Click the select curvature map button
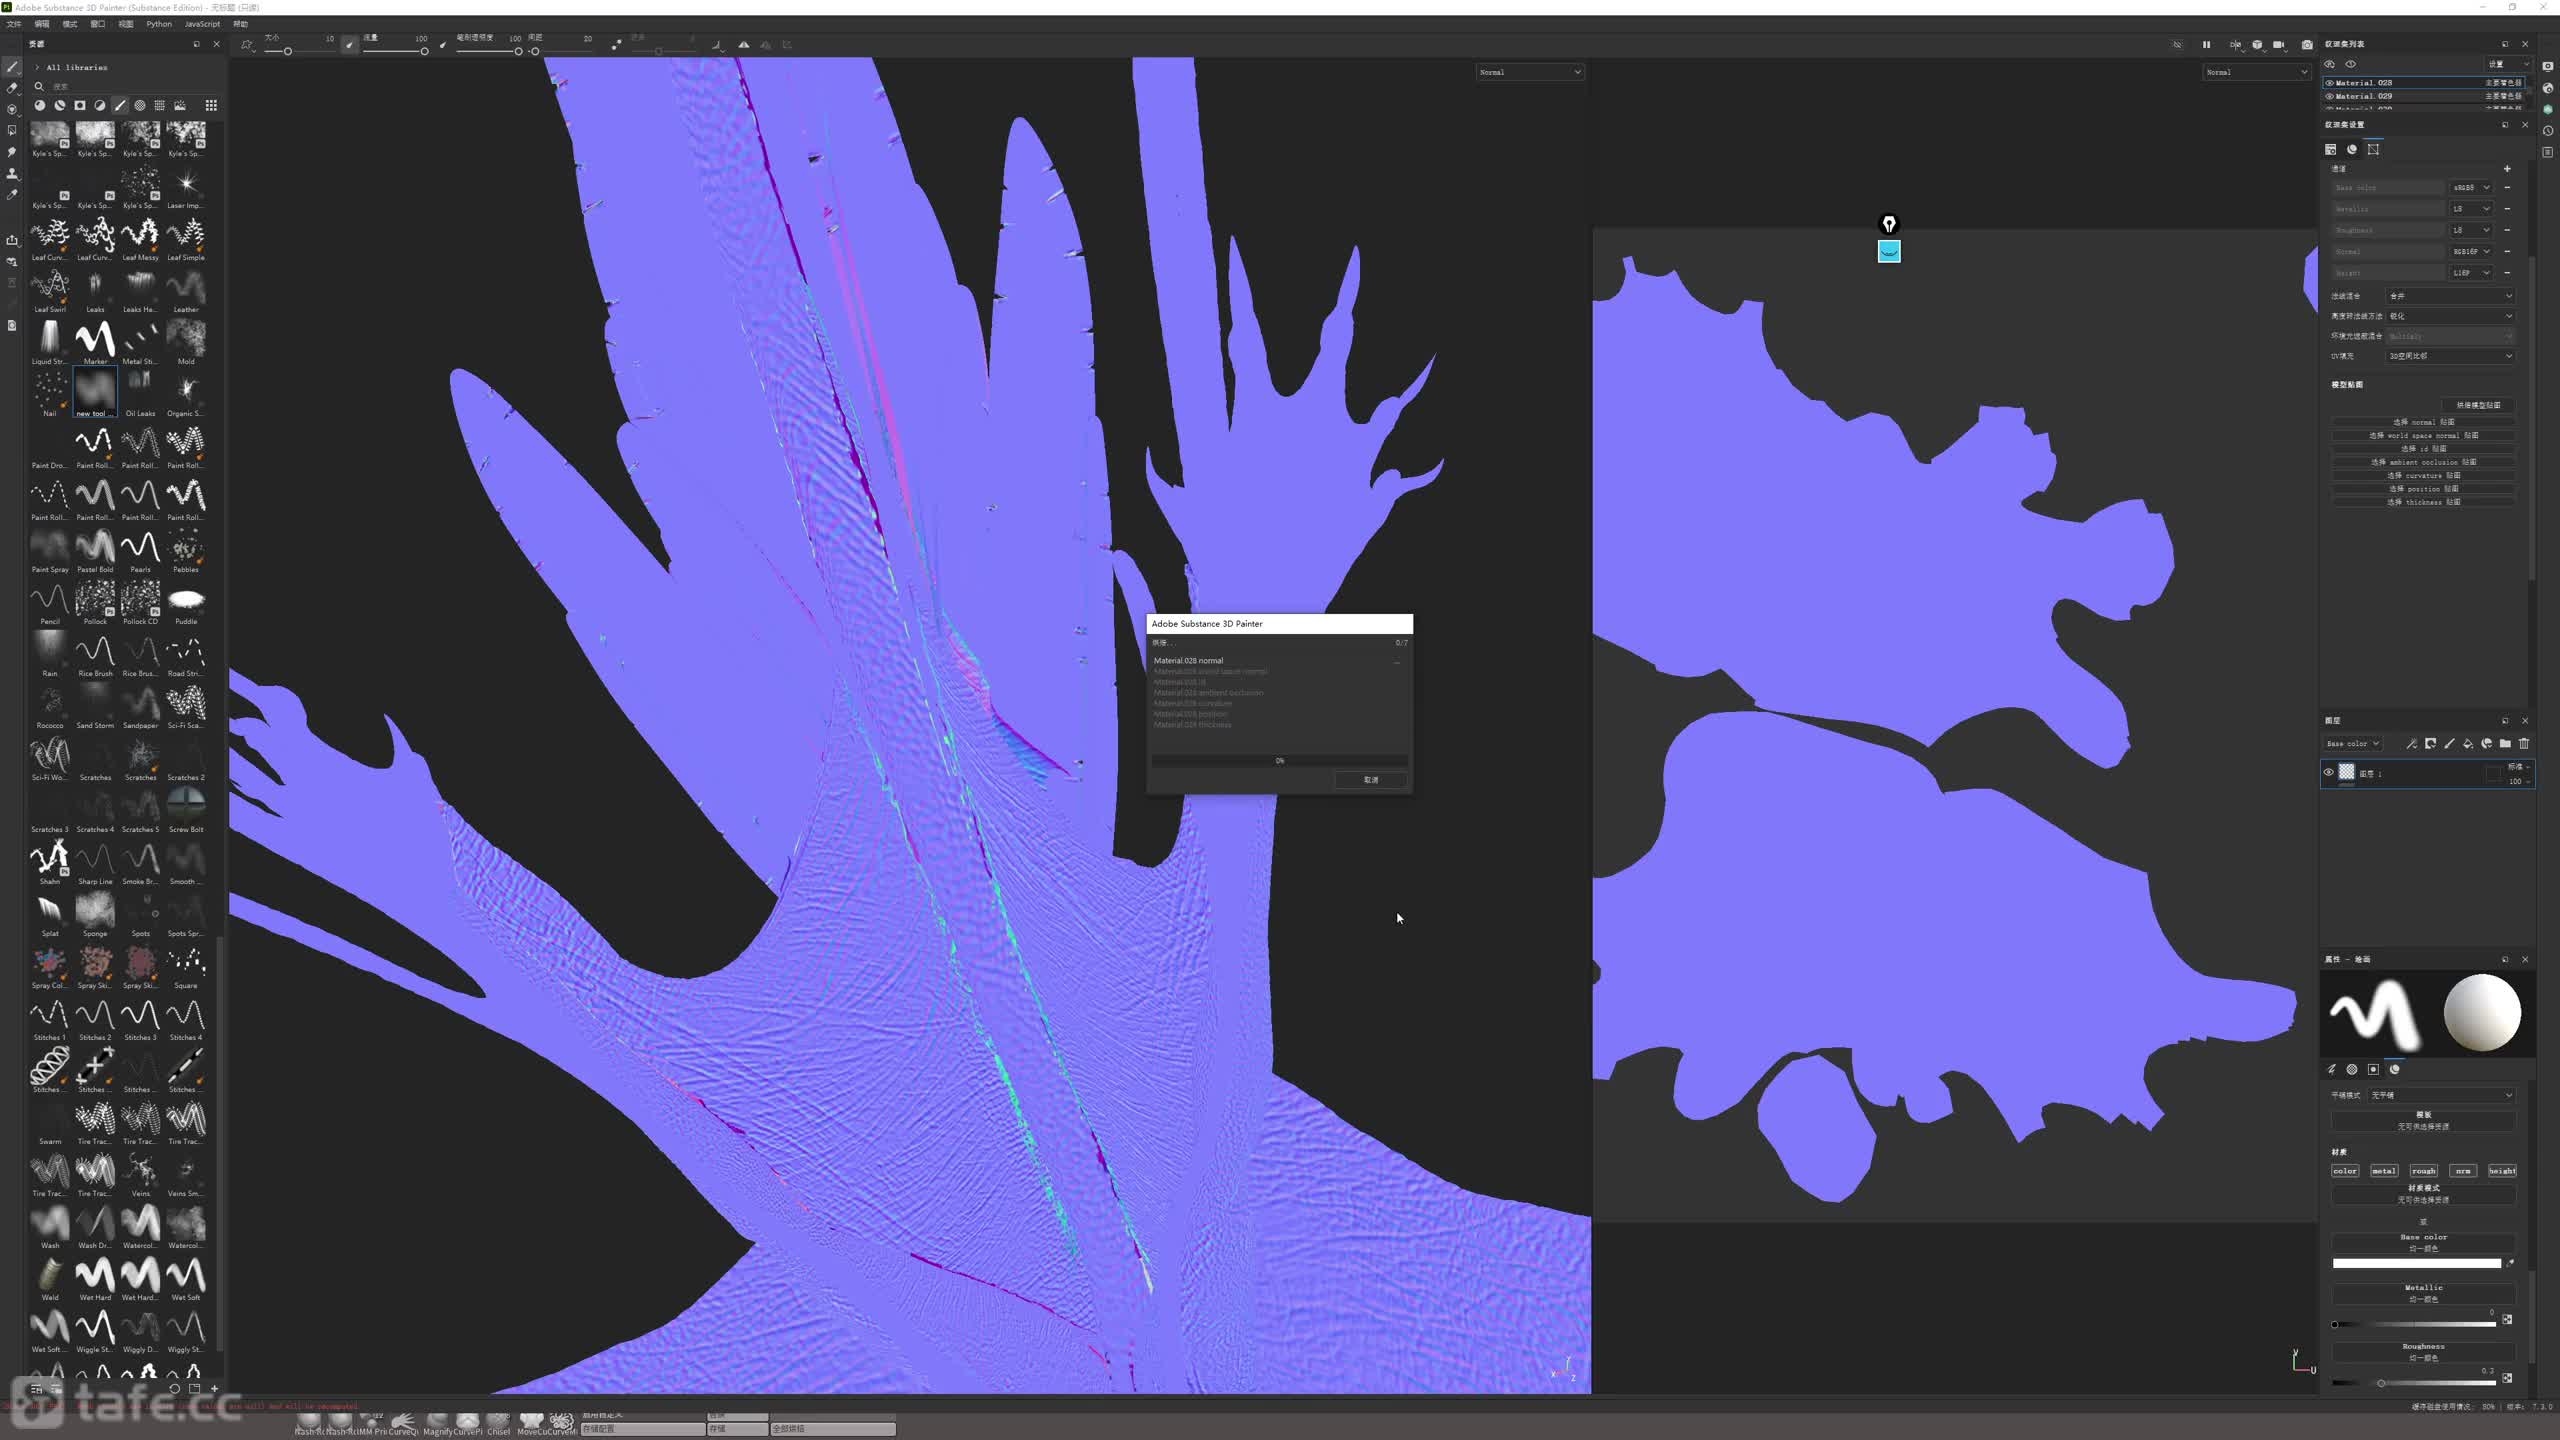 2424,475
